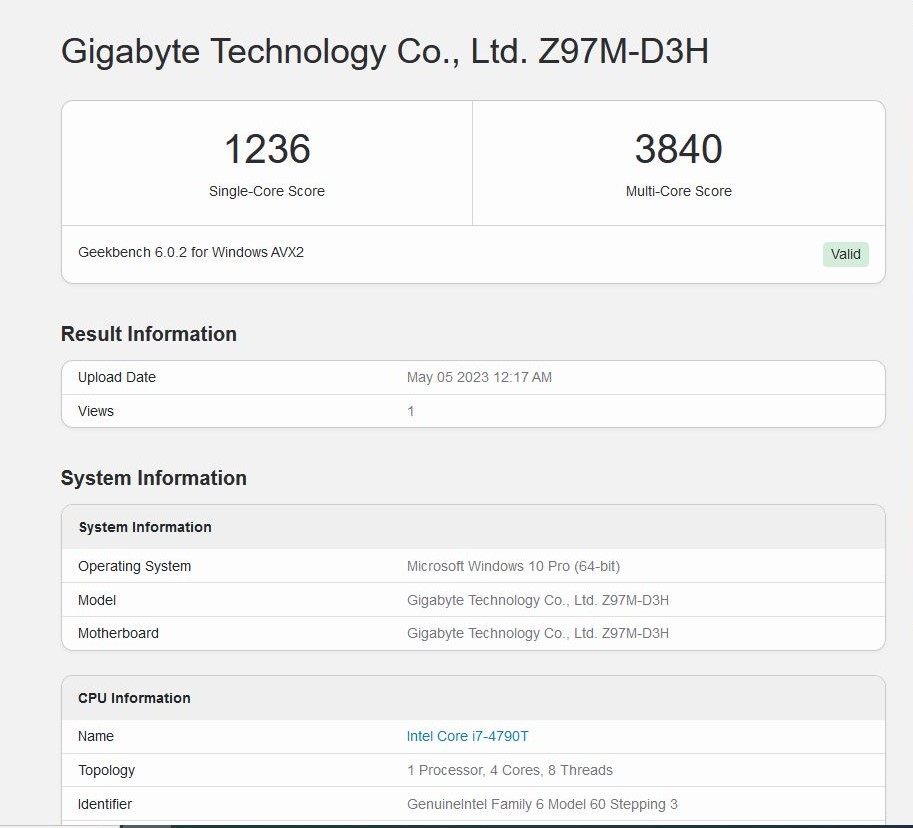The width and height of the screenshot is (913, 828).
Task: Select the Single-Core Score of 1236
Action: (266, 149)
